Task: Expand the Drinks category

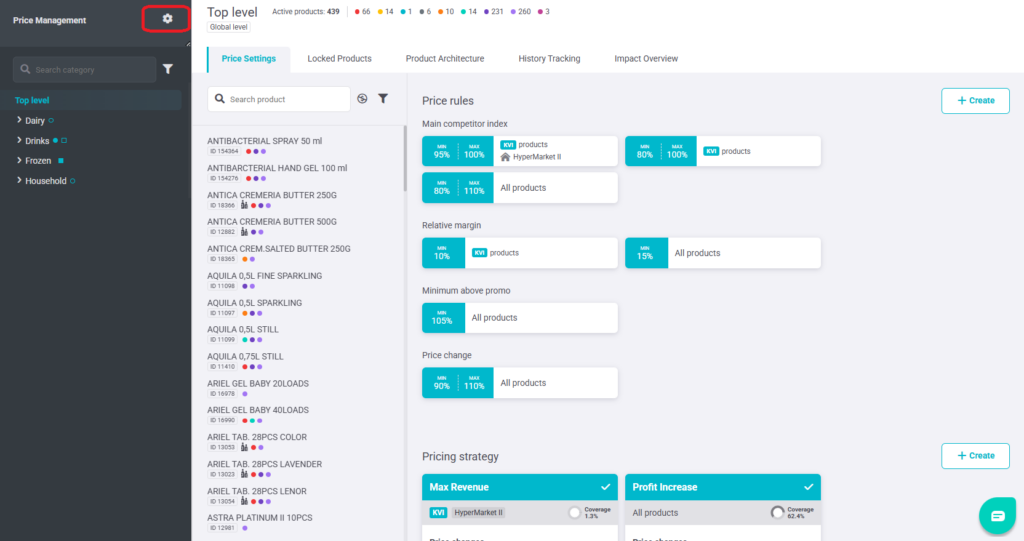Action: point(19,140)
